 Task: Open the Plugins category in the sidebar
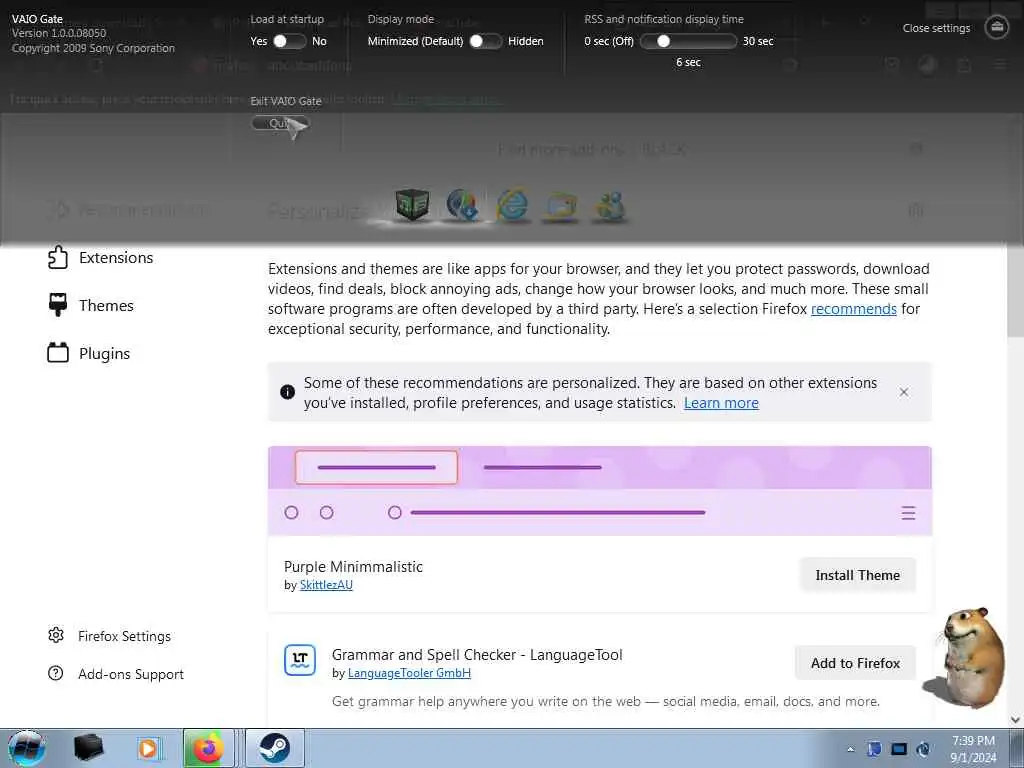(x=89, y=353)
